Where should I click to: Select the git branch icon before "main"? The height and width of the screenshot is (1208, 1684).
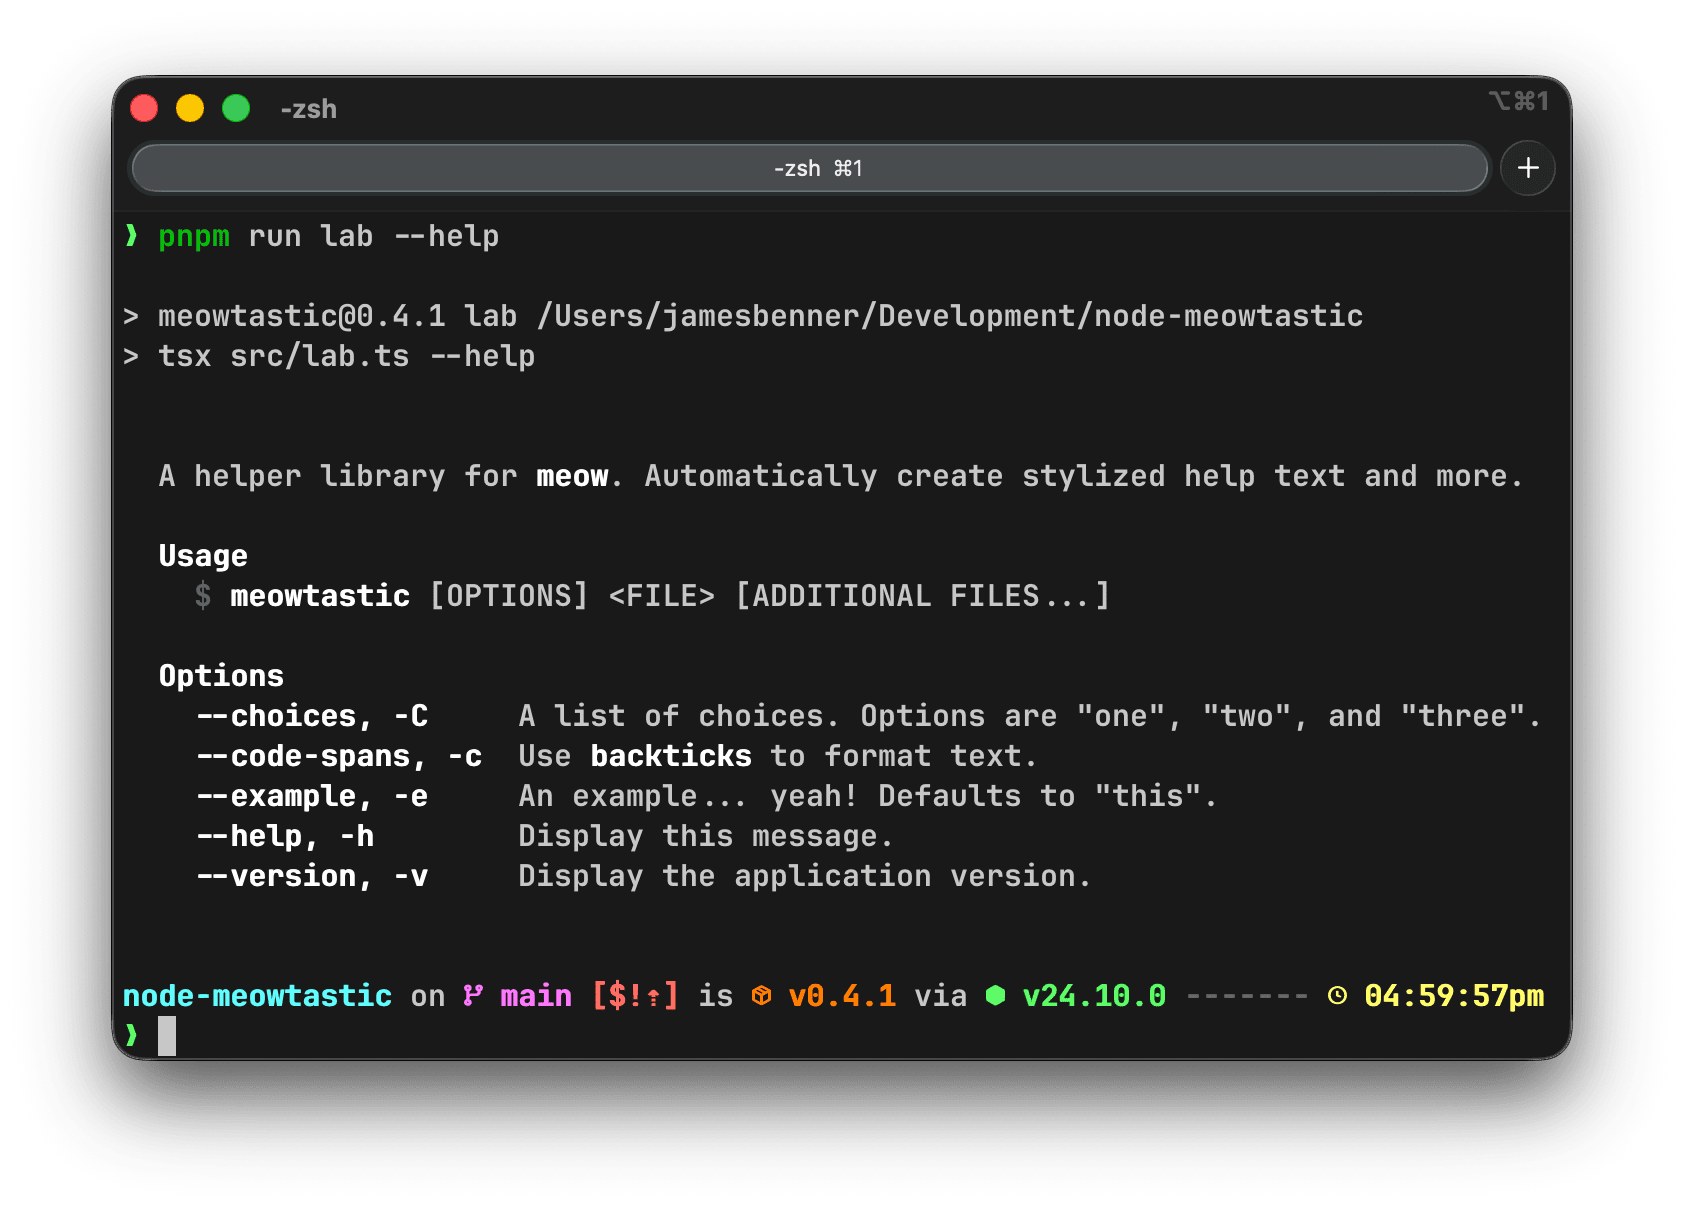point(472,994)
